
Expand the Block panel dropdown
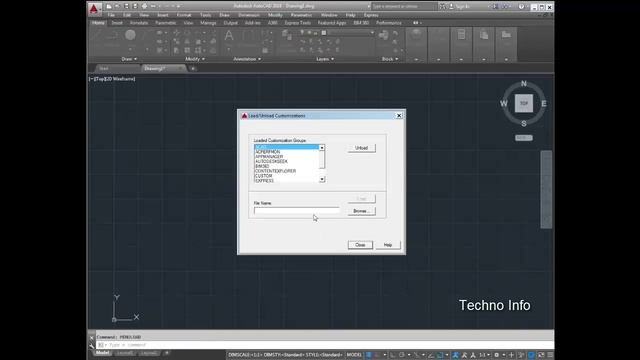pyautogui.click(x=390, y=59)
